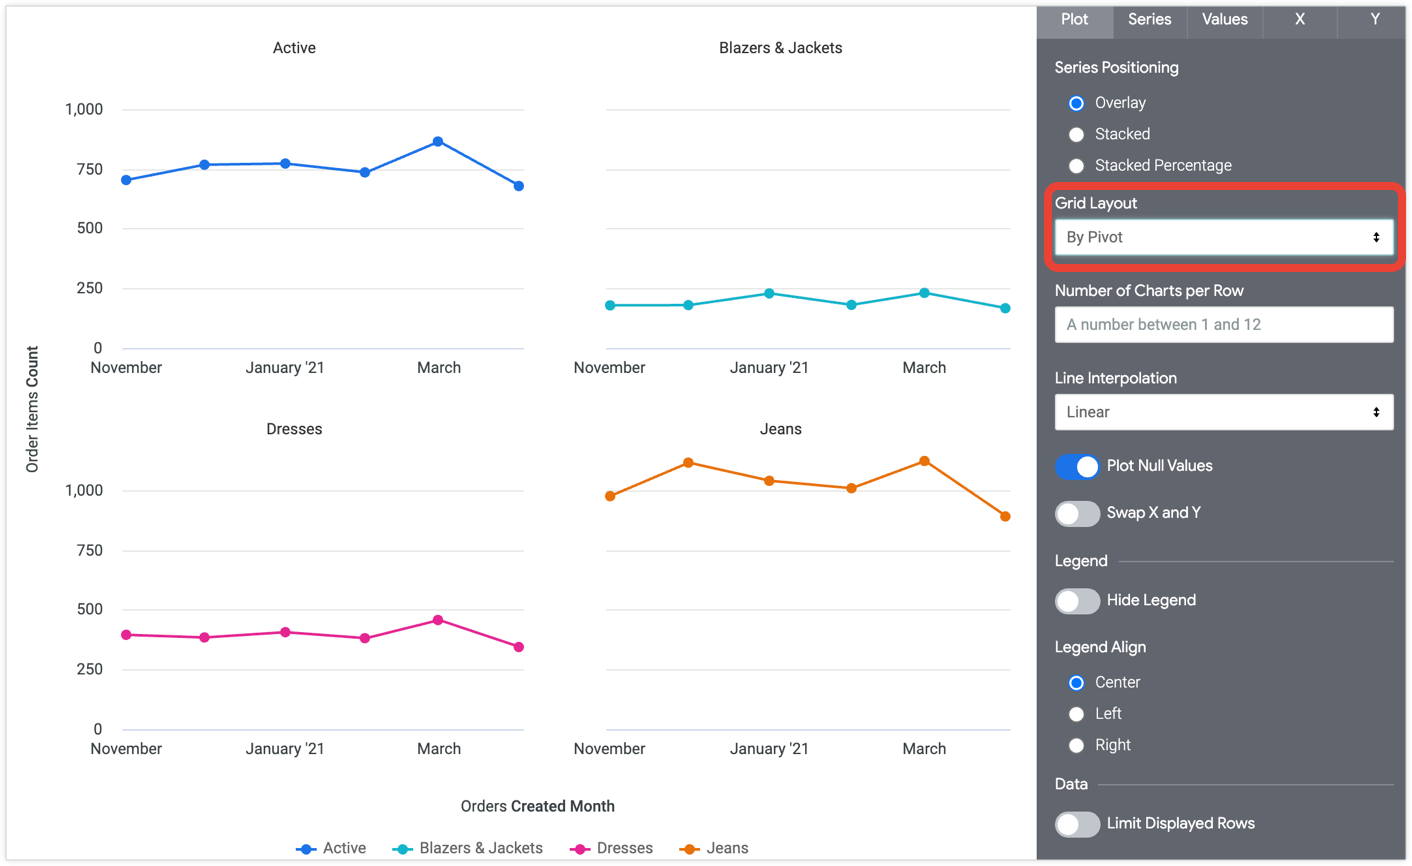Click the Active legend marker icon
1412x866 pixels.
pos(306,849)
